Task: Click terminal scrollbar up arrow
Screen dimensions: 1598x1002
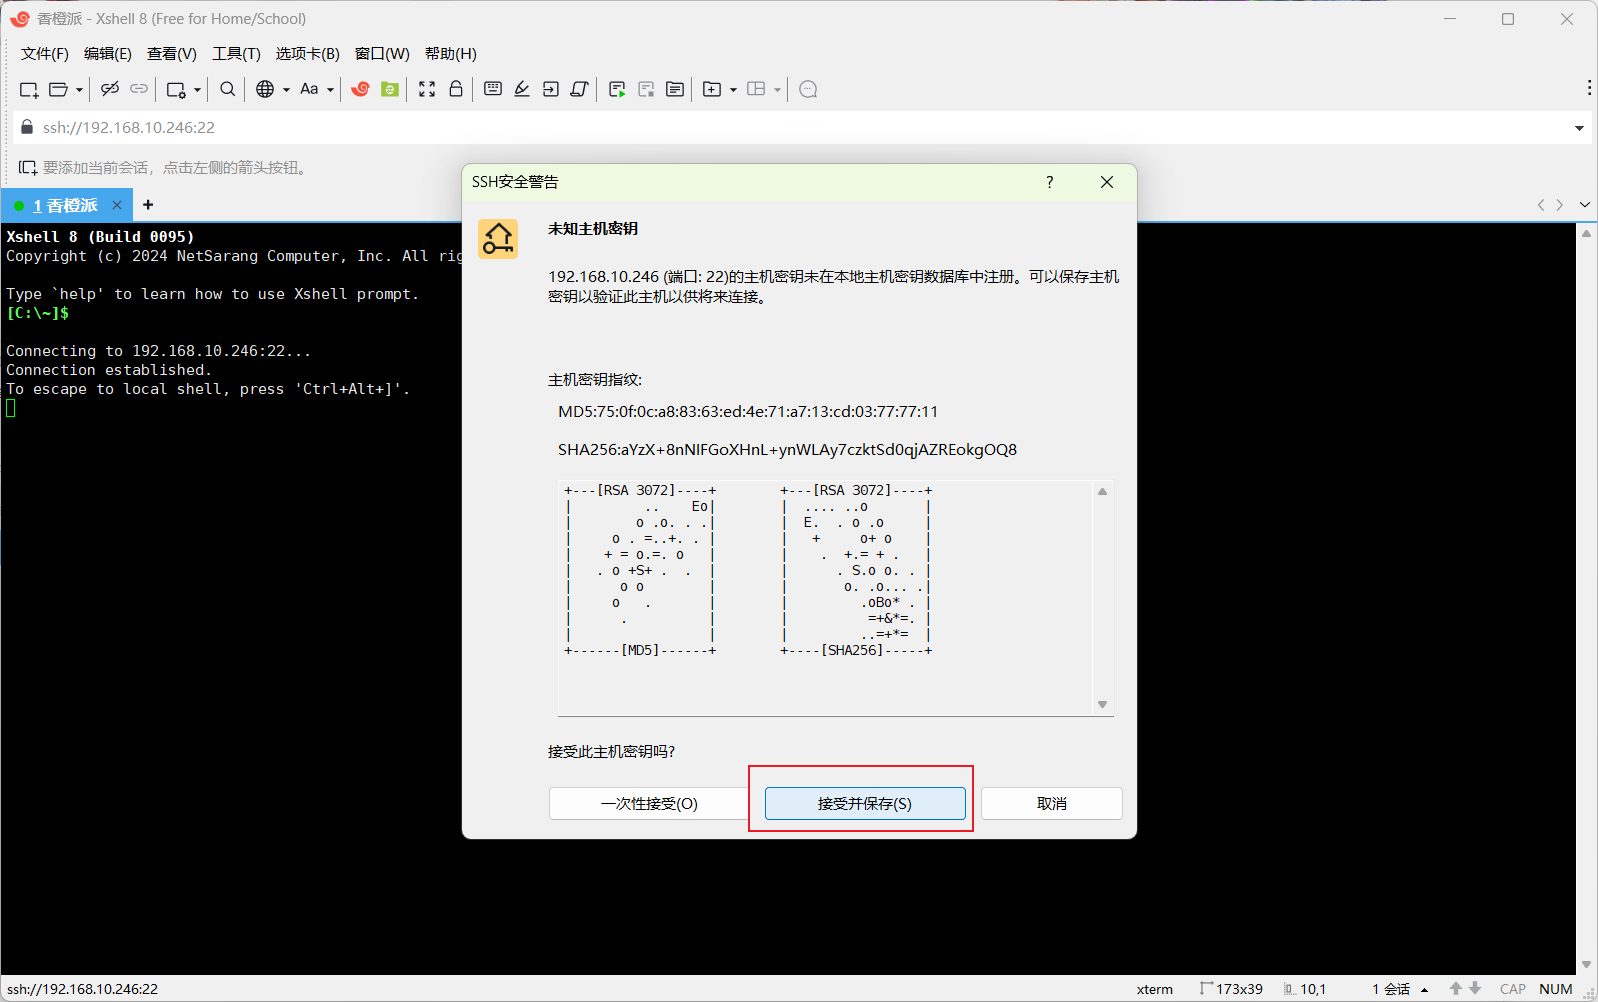Action: [1587, 233]
